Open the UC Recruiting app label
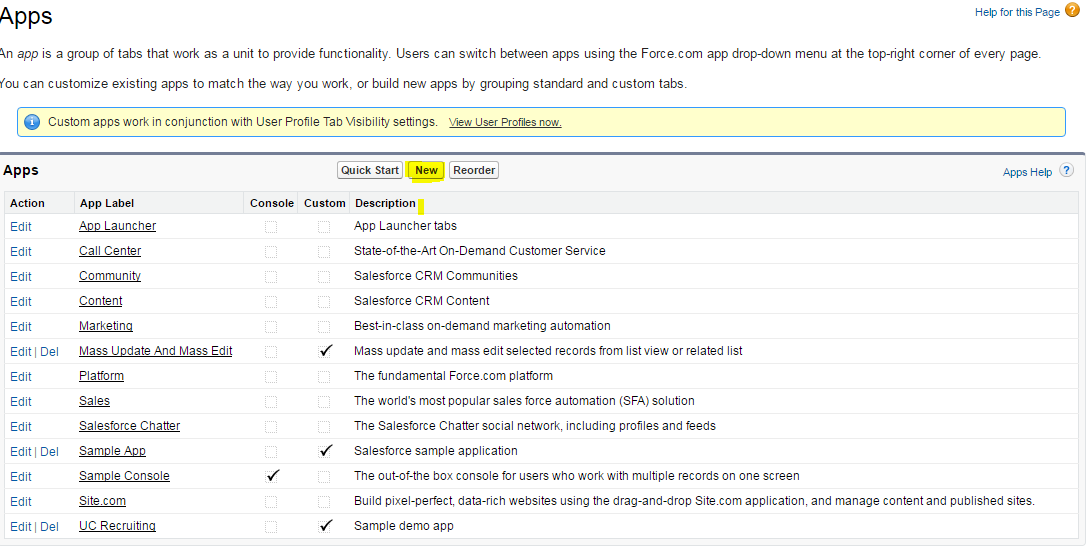1089x555 pixels. pos(117,526)
